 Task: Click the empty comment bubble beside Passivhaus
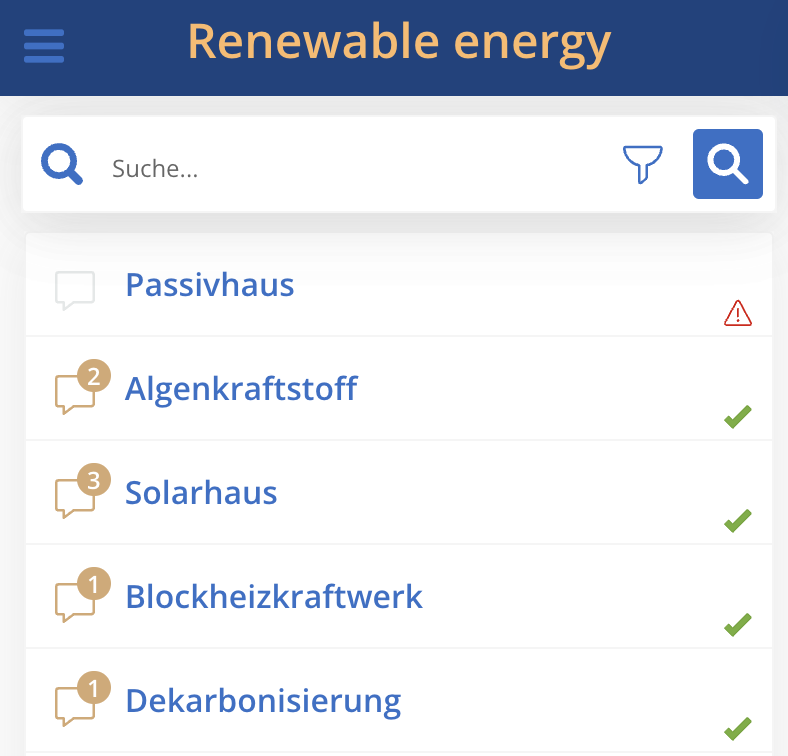click(75, 290)
